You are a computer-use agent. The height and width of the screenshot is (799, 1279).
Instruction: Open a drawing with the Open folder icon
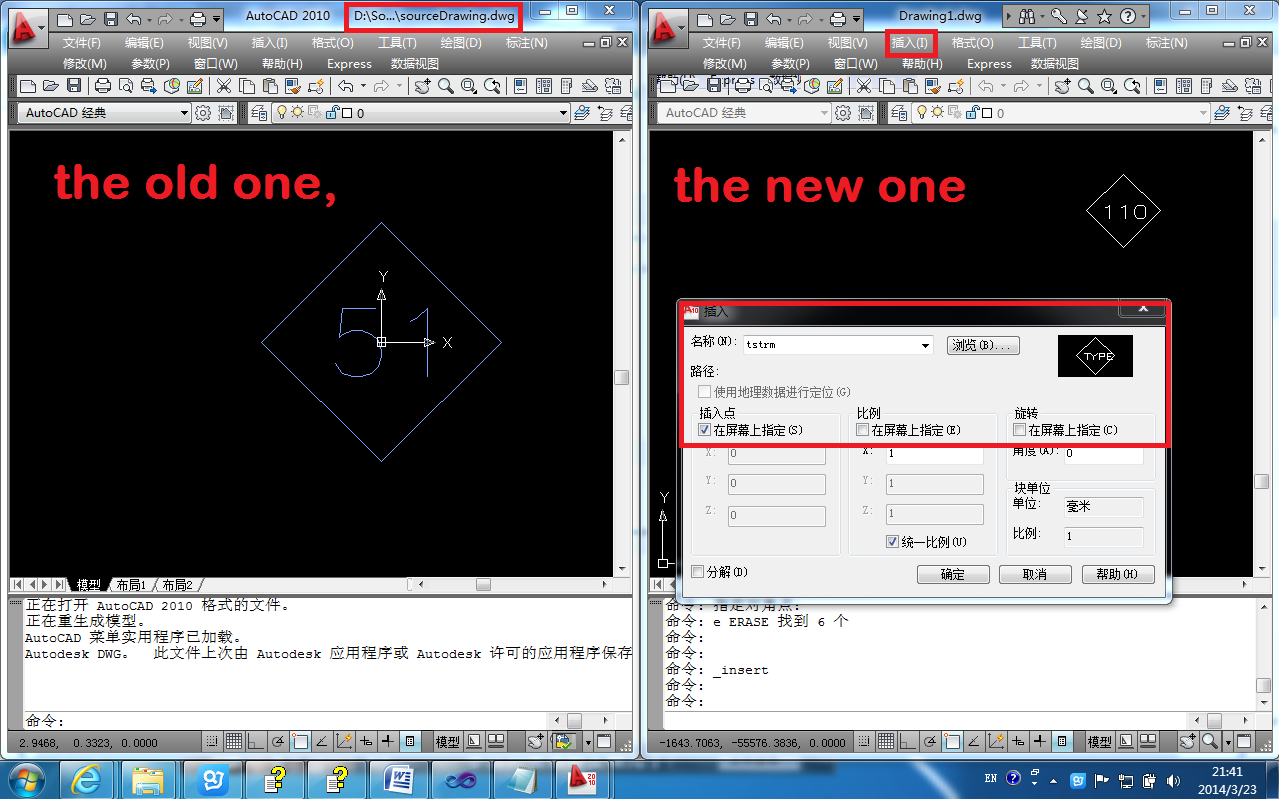tap(51, 86)
